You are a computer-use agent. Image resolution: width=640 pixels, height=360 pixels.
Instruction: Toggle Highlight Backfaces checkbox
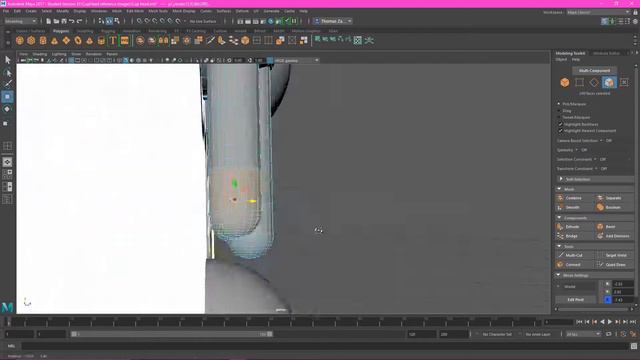point(560,124)
